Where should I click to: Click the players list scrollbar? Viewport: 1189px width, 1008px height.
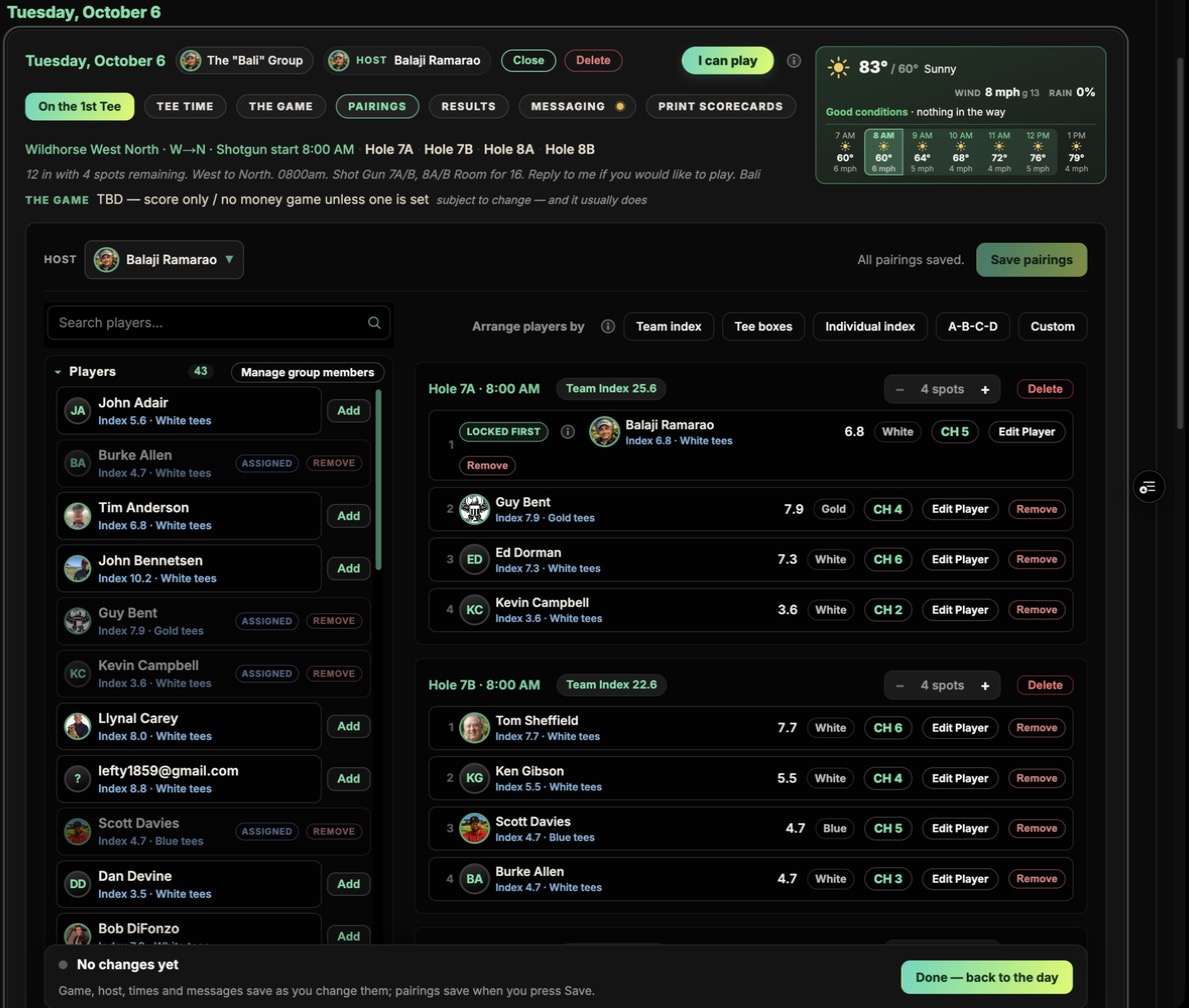click(x=378, y=480)
